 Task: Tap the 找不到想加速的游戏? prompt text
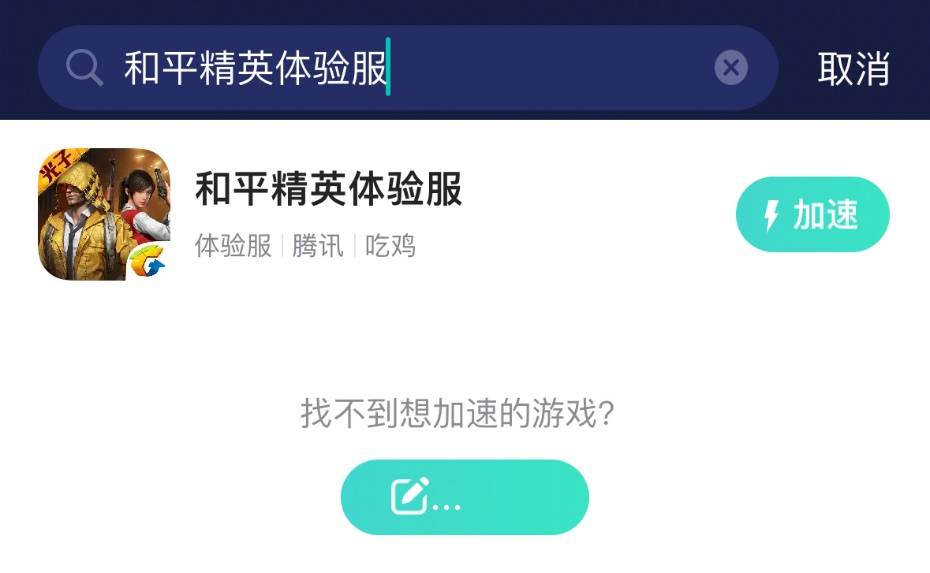tap(457, 413)
